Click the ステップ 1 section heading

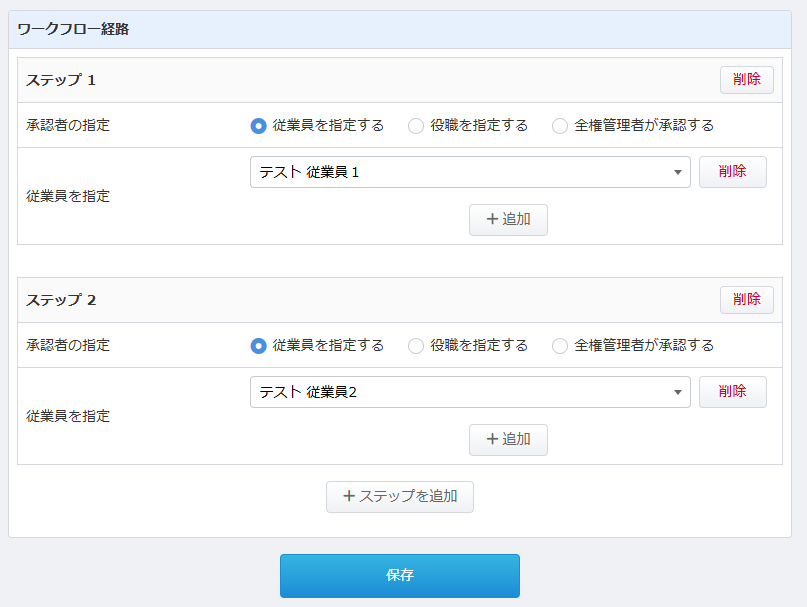(x=61, y=80)
